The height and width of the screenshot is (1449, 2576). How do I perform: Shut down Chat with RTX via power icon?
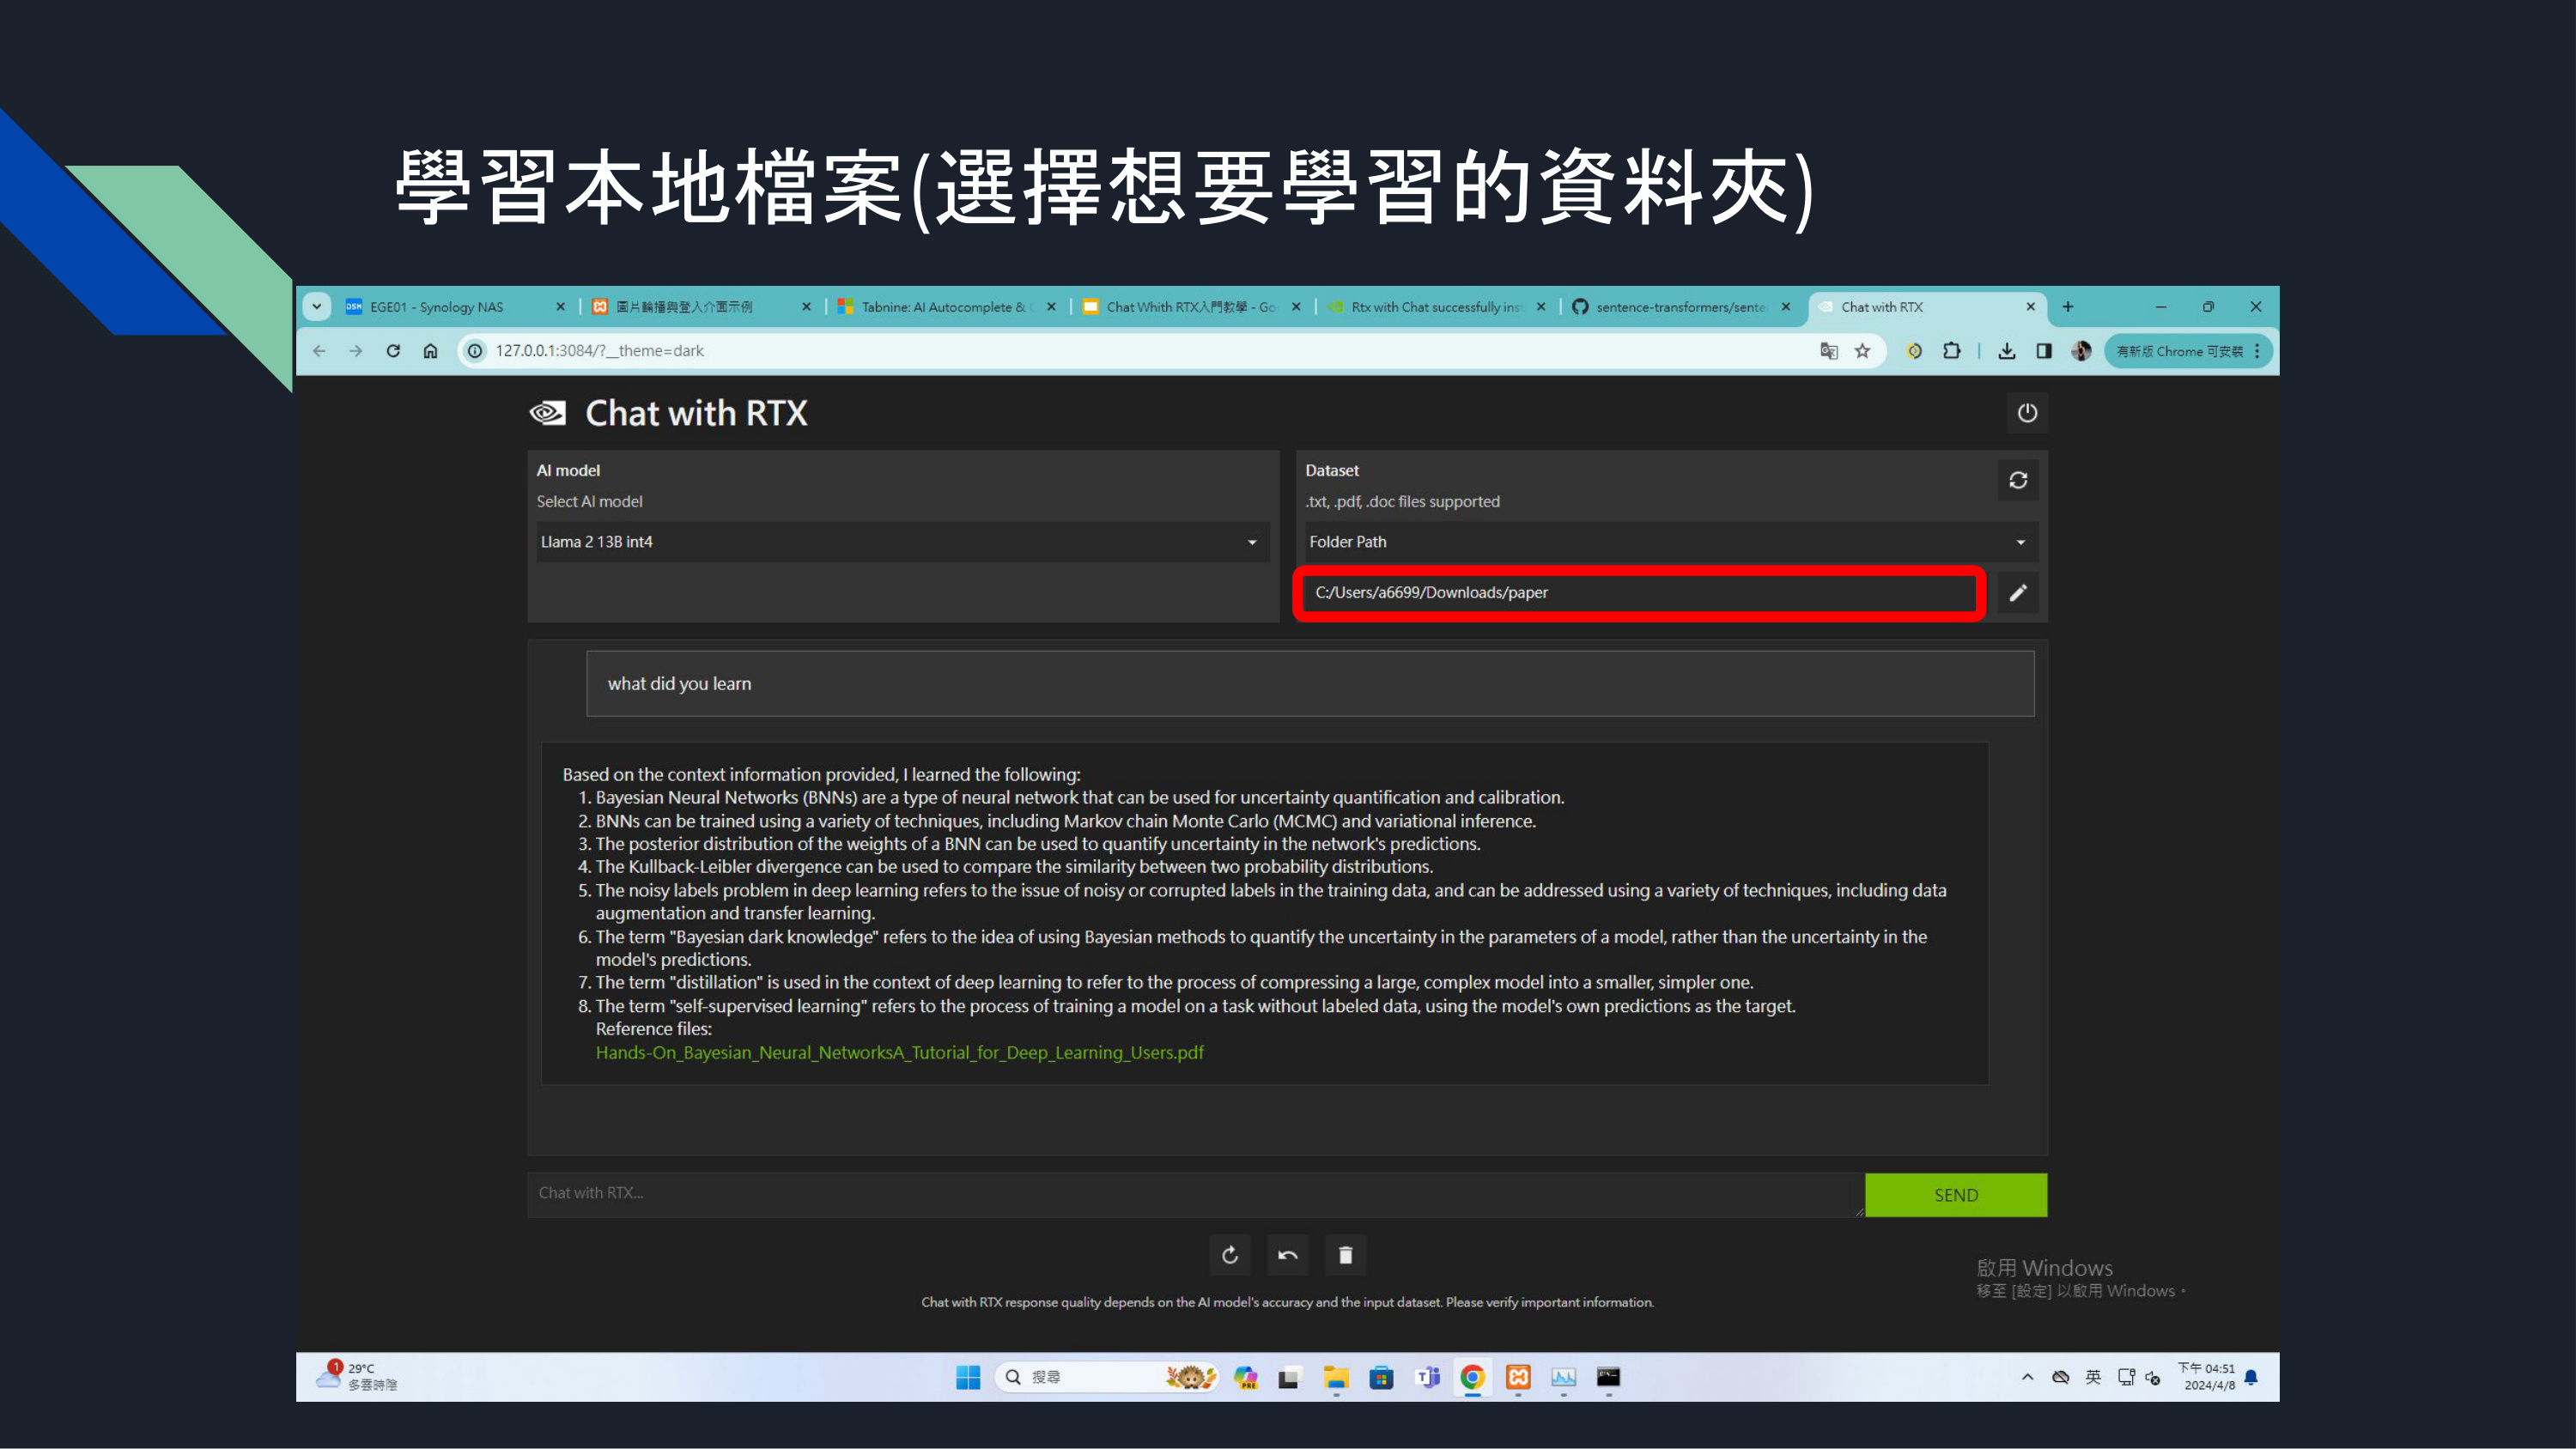(x=2027, y=413)
